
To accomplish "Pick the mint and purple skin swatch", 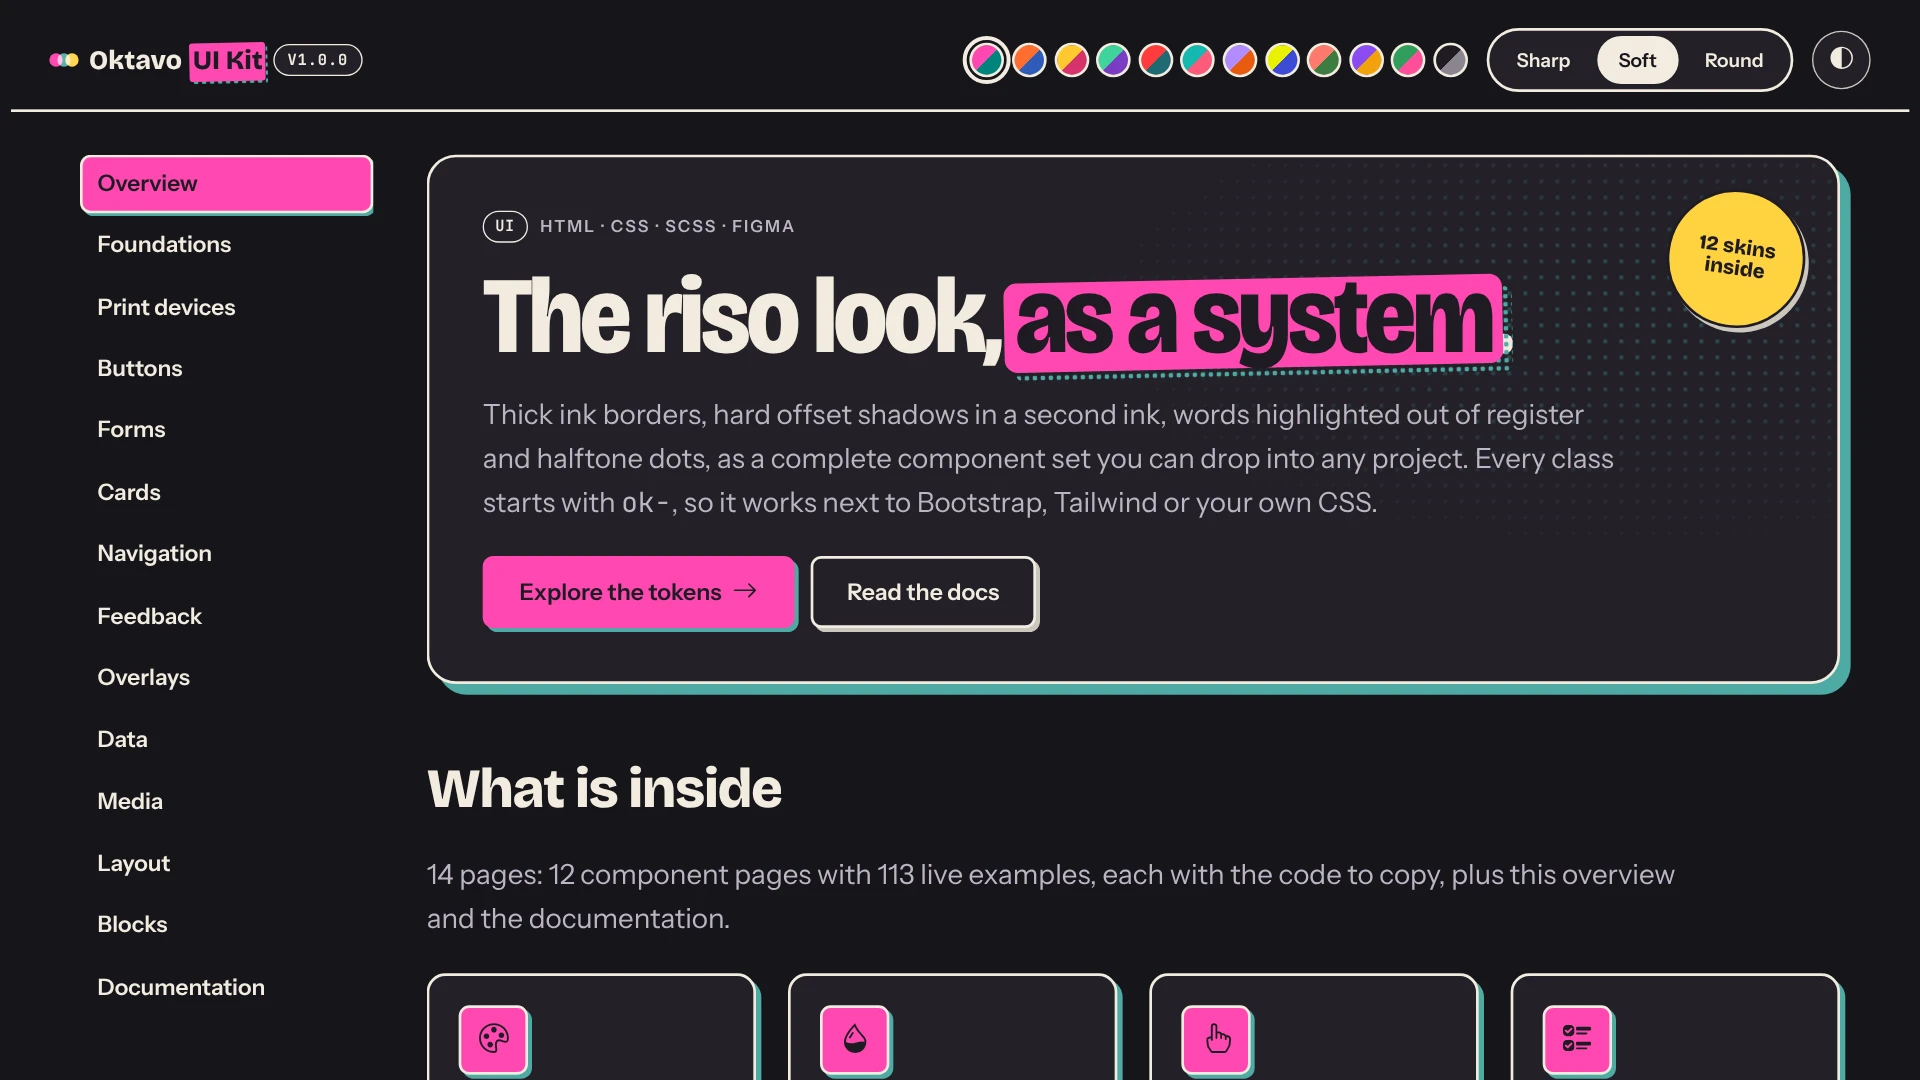I will (x=1113, y=60).
